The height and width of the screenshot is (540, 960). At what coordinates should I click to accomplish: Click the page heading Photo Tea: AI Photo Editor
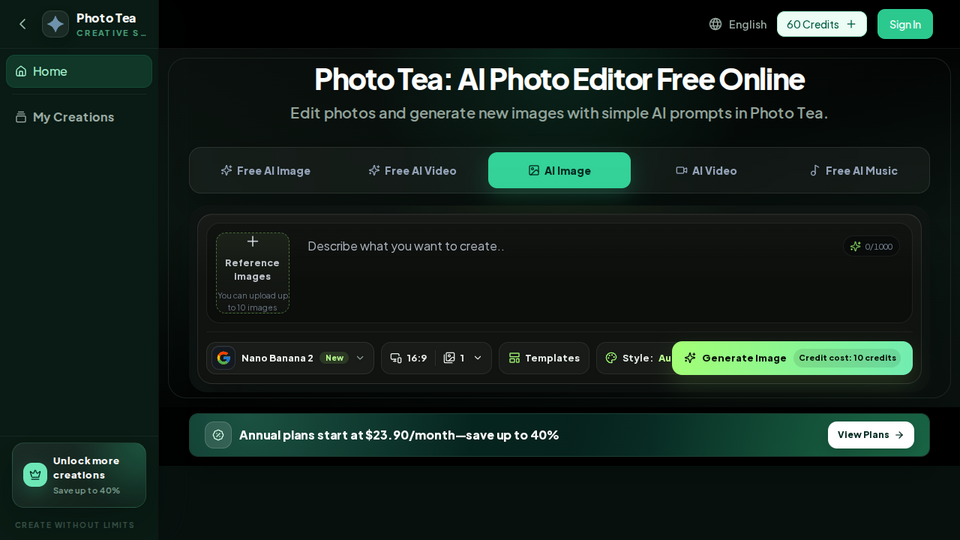[559, 79]
